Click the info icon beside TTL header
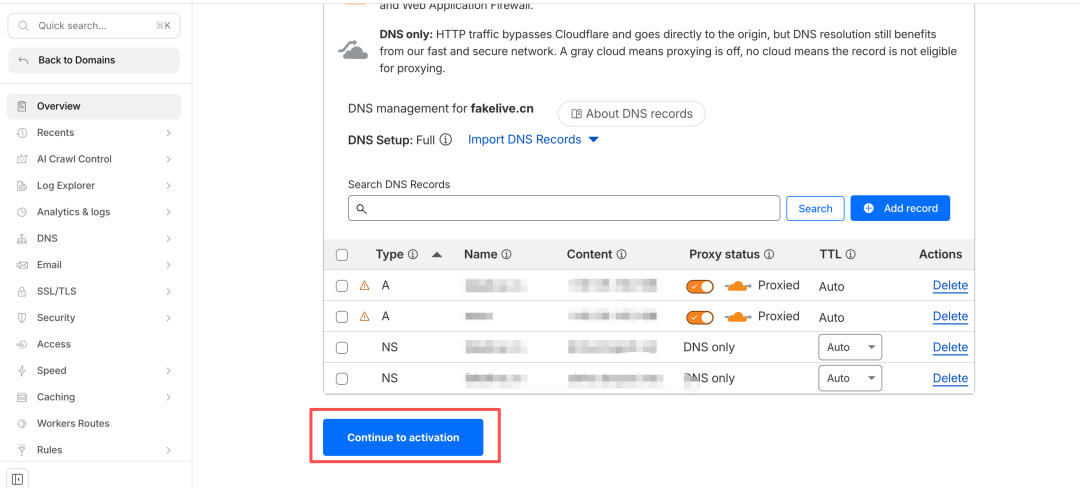 click(851, 254)
